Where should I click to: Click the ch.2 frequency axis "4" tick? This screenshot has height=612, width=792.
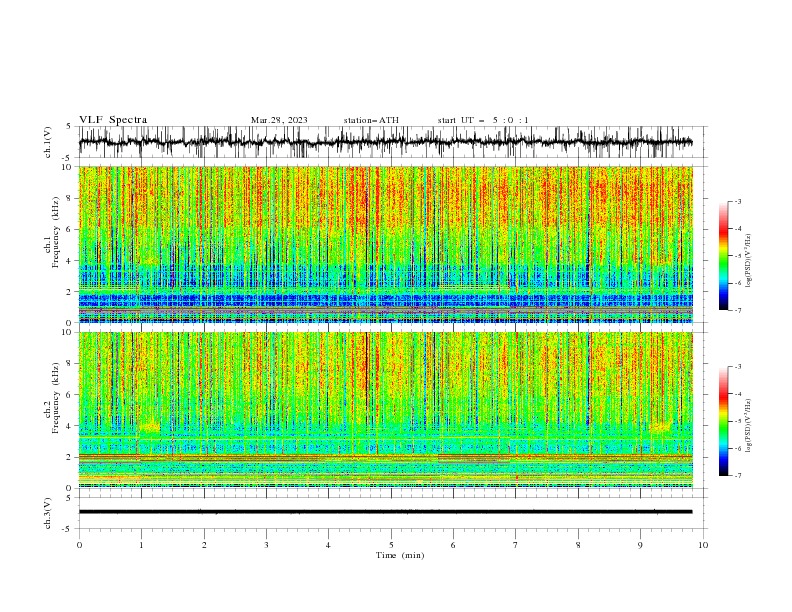point(69,426)
